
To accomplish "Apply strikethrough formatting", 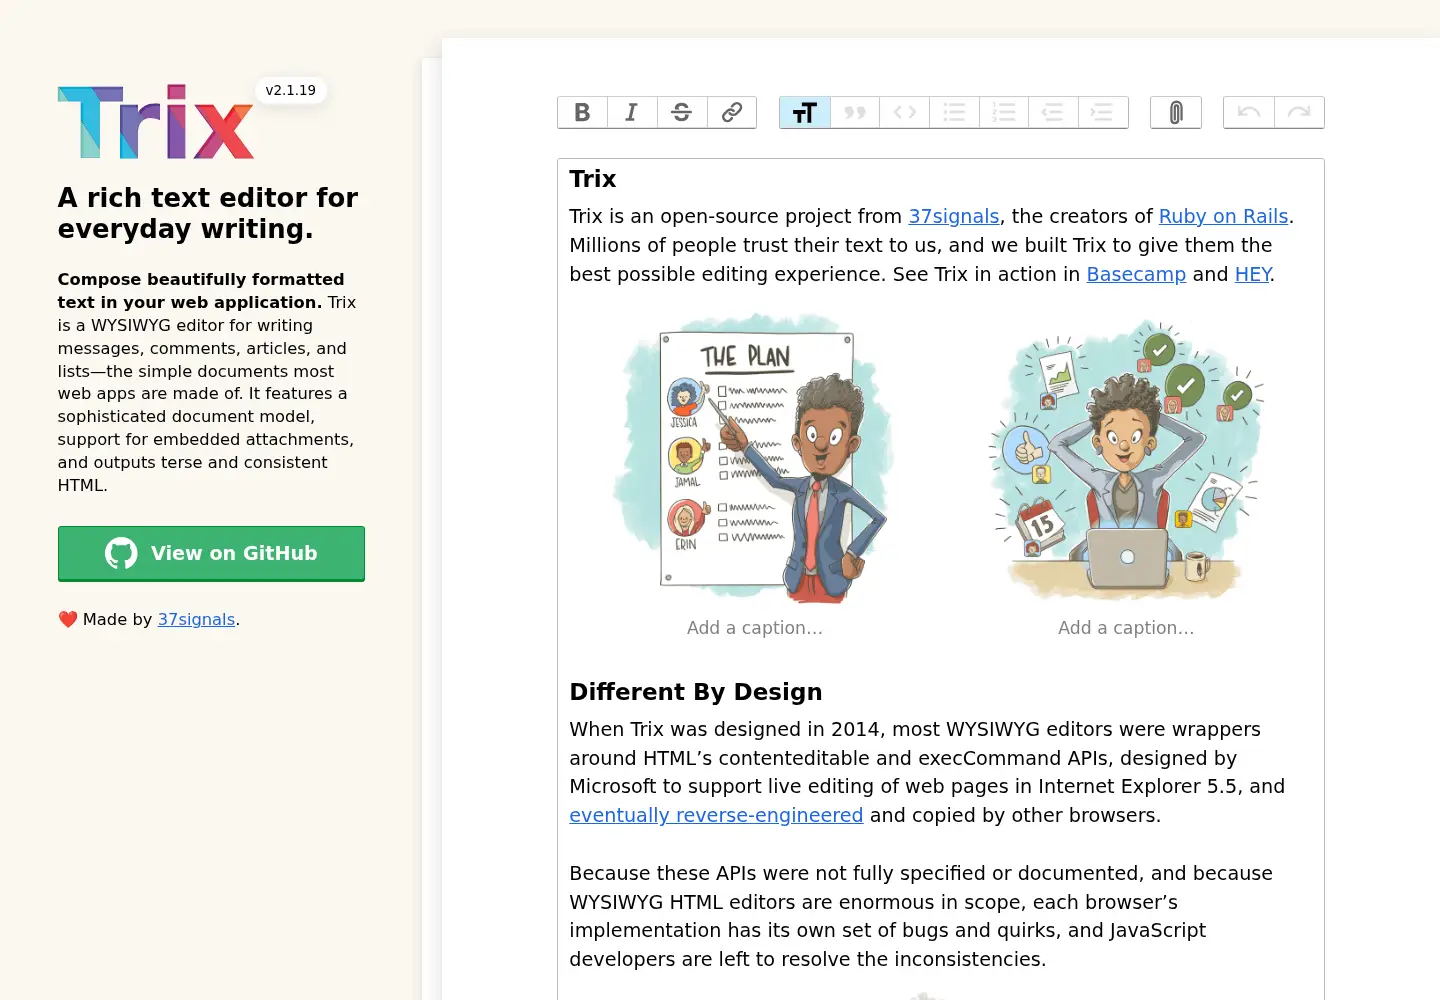I will click(682, 112).
